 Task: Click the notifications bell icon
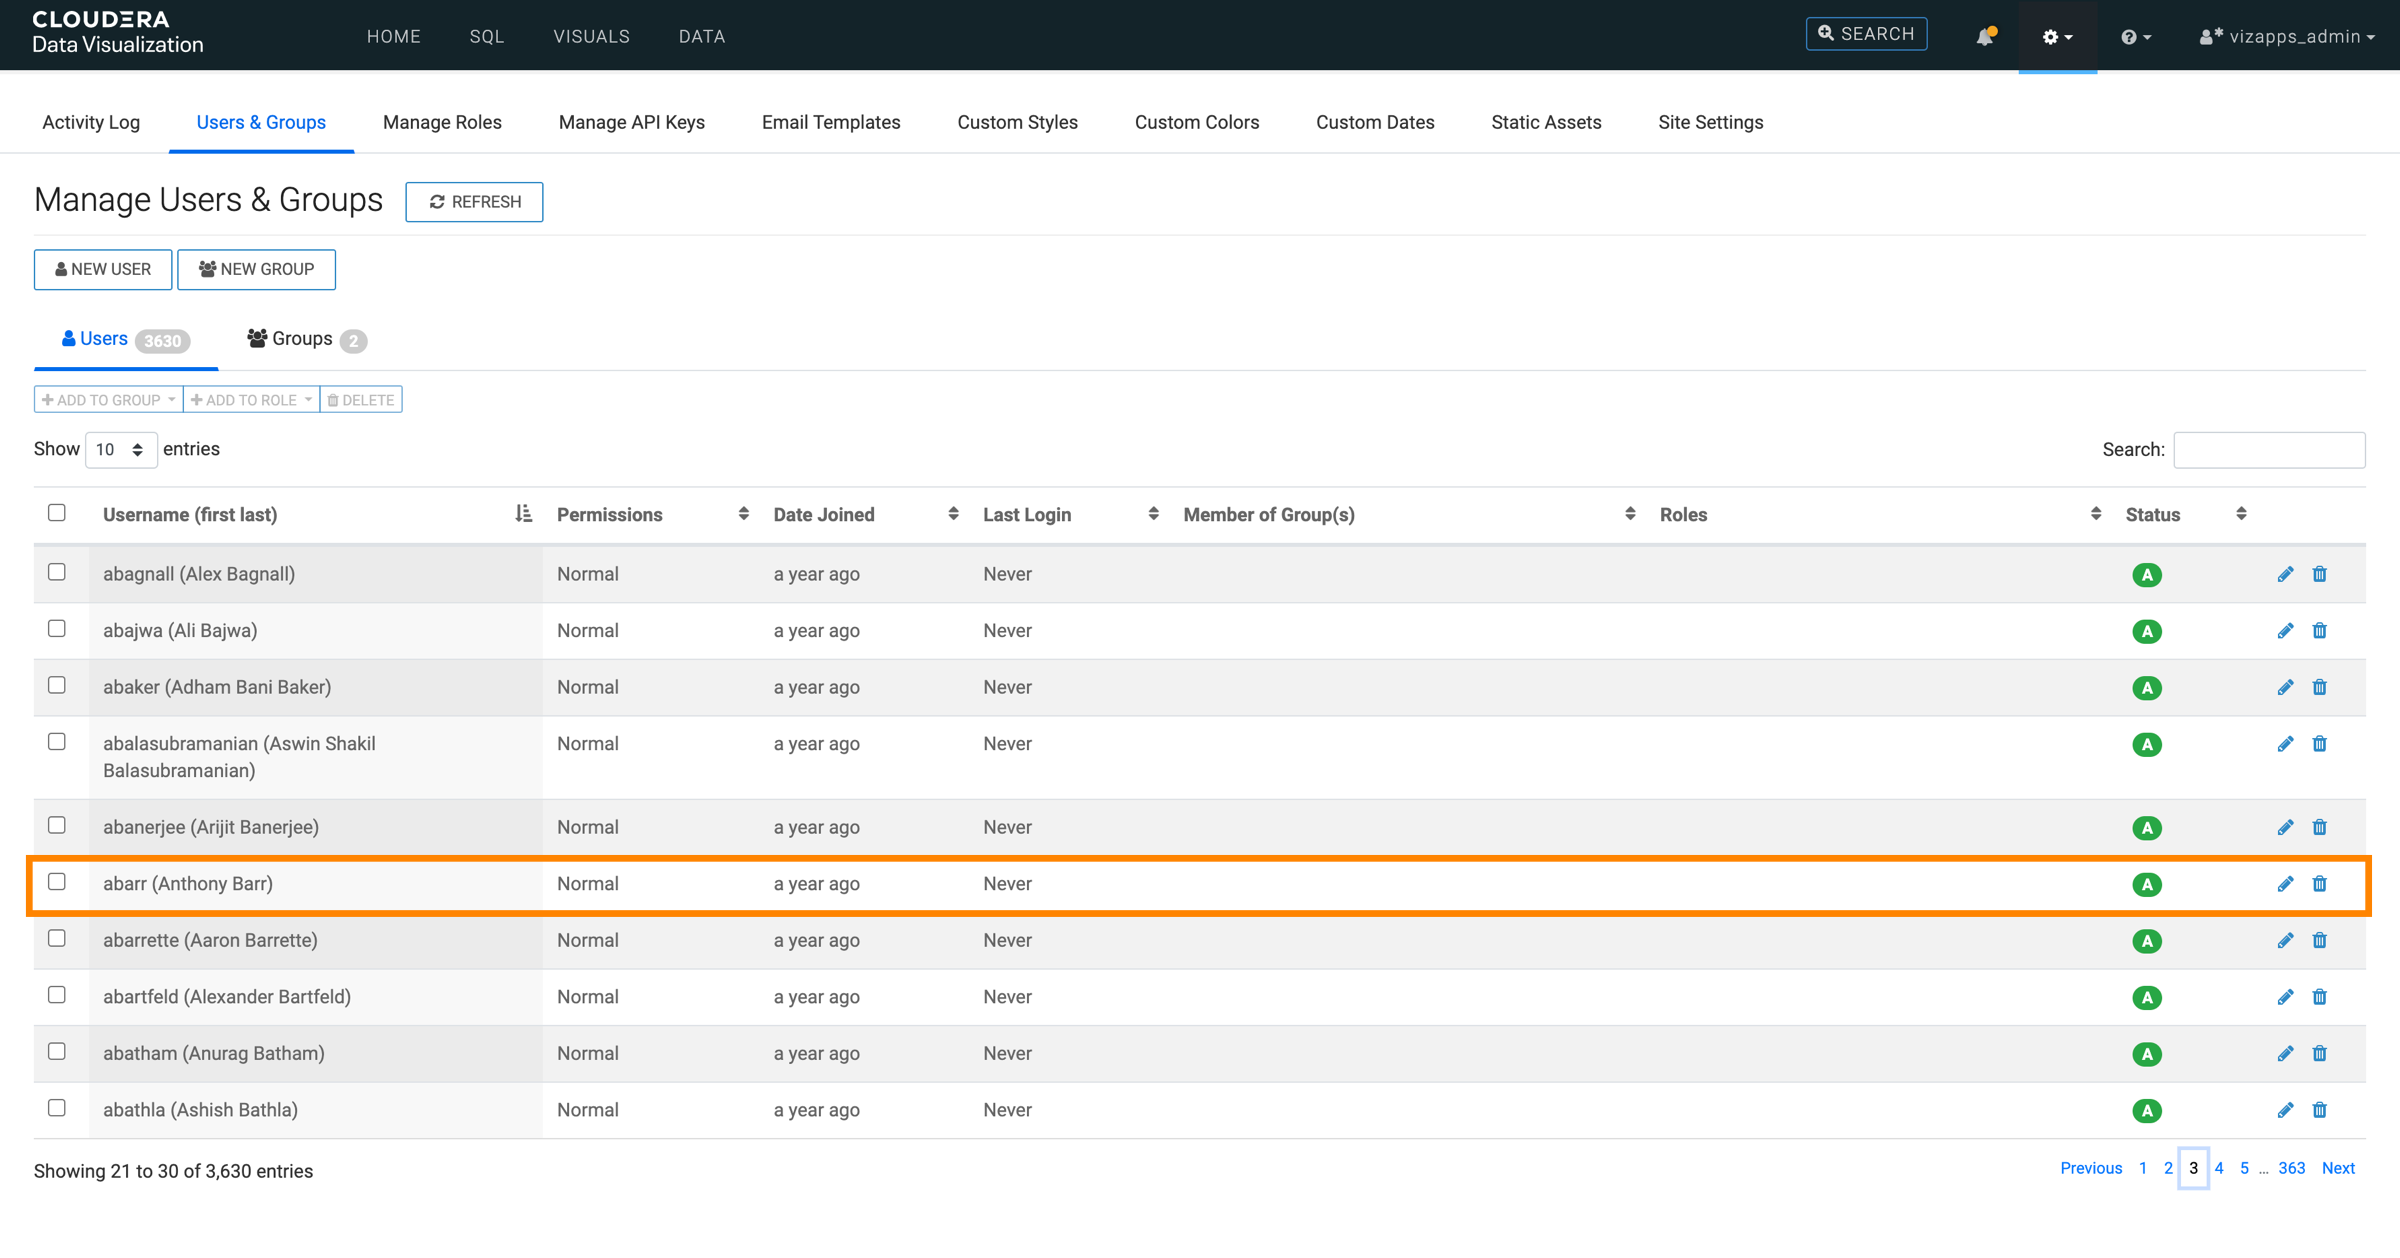pyautogui.click(x=1984, y=36)
